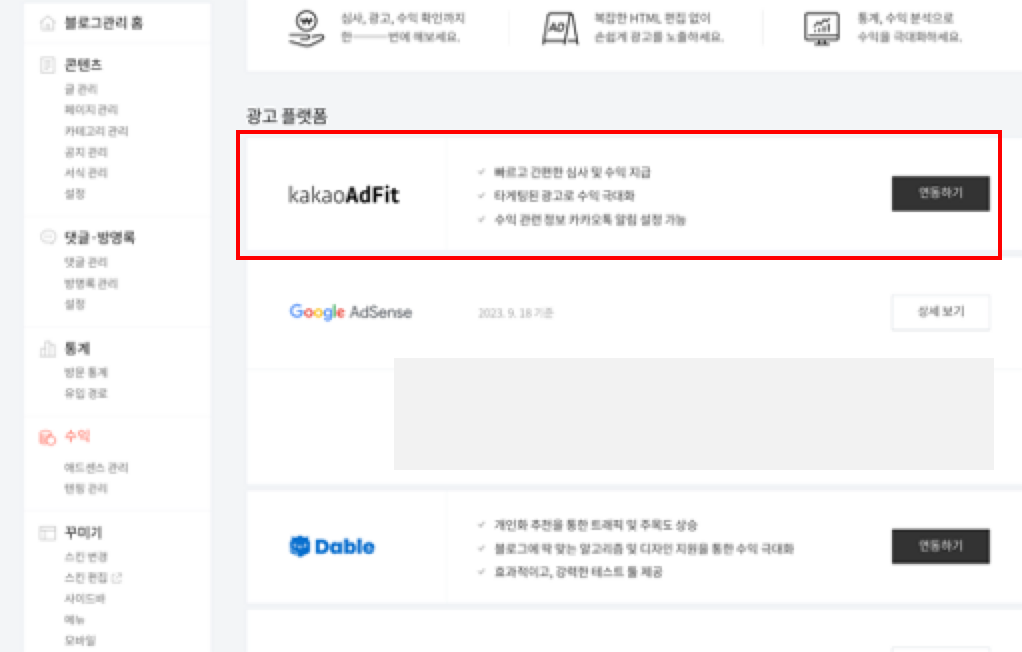Click kakaoAdFit bullet 타게팅된 광고로 수익 극대화
The height and width of the screenshot is (652, 1022).
coord(564,196)
